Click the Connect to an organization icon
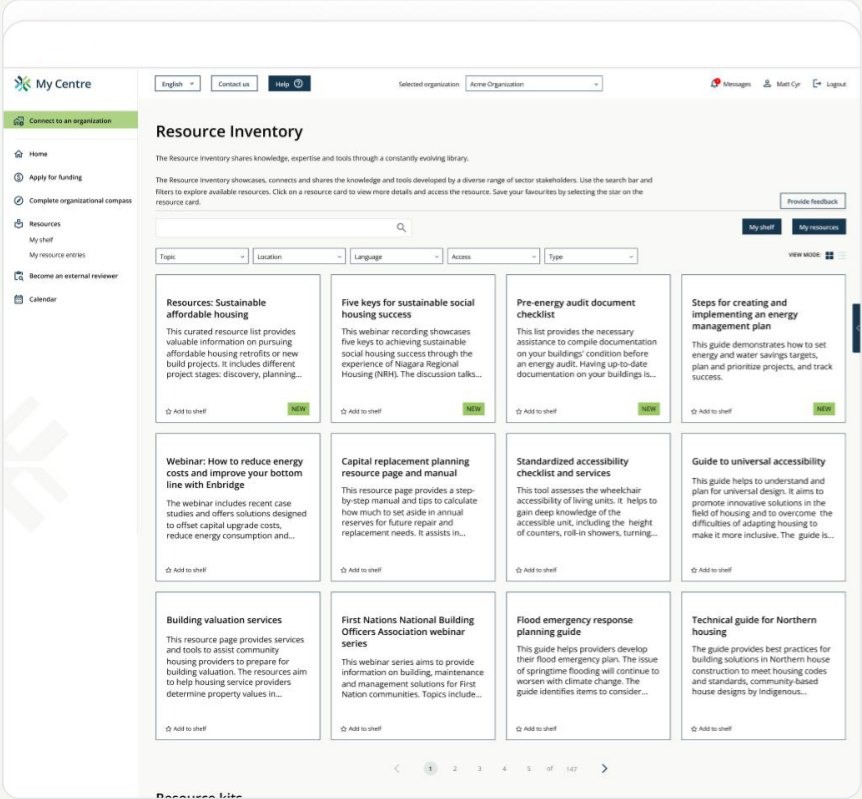The height and width of the screenshot is (799, 862). point(19,120)
